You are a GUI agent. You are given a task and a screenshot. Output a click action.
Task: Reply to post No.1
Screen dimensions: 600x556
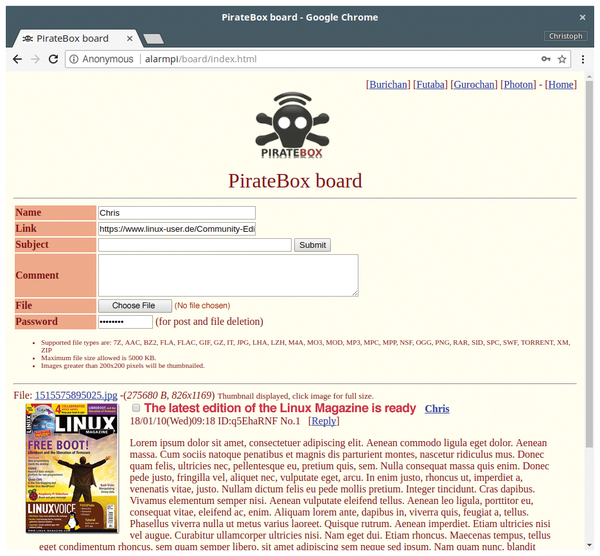click(x=324, y=421)
